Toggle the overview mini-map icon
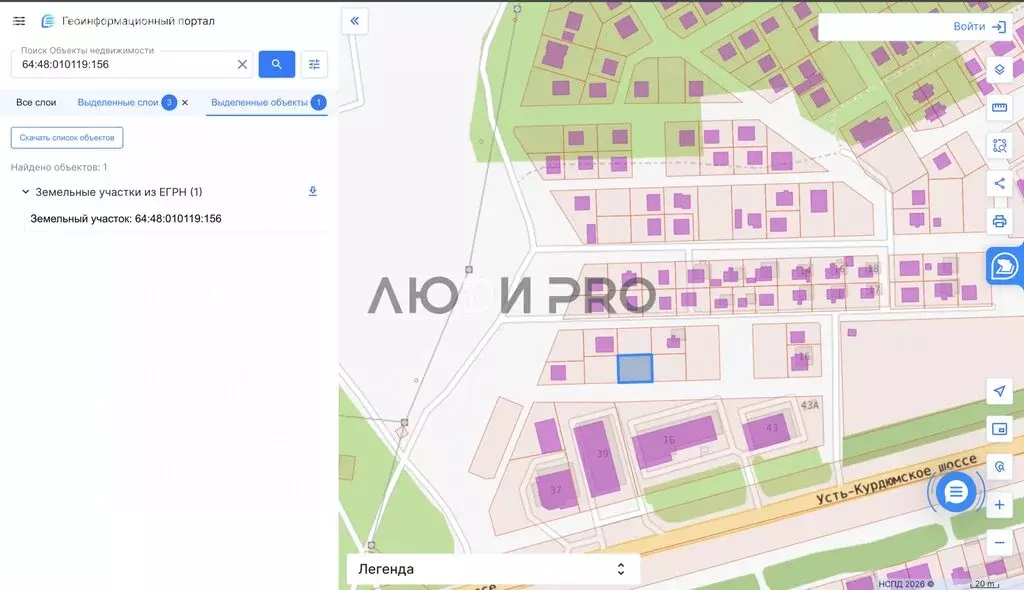Viewport: 1024px width, 590px height. [999, 429]
